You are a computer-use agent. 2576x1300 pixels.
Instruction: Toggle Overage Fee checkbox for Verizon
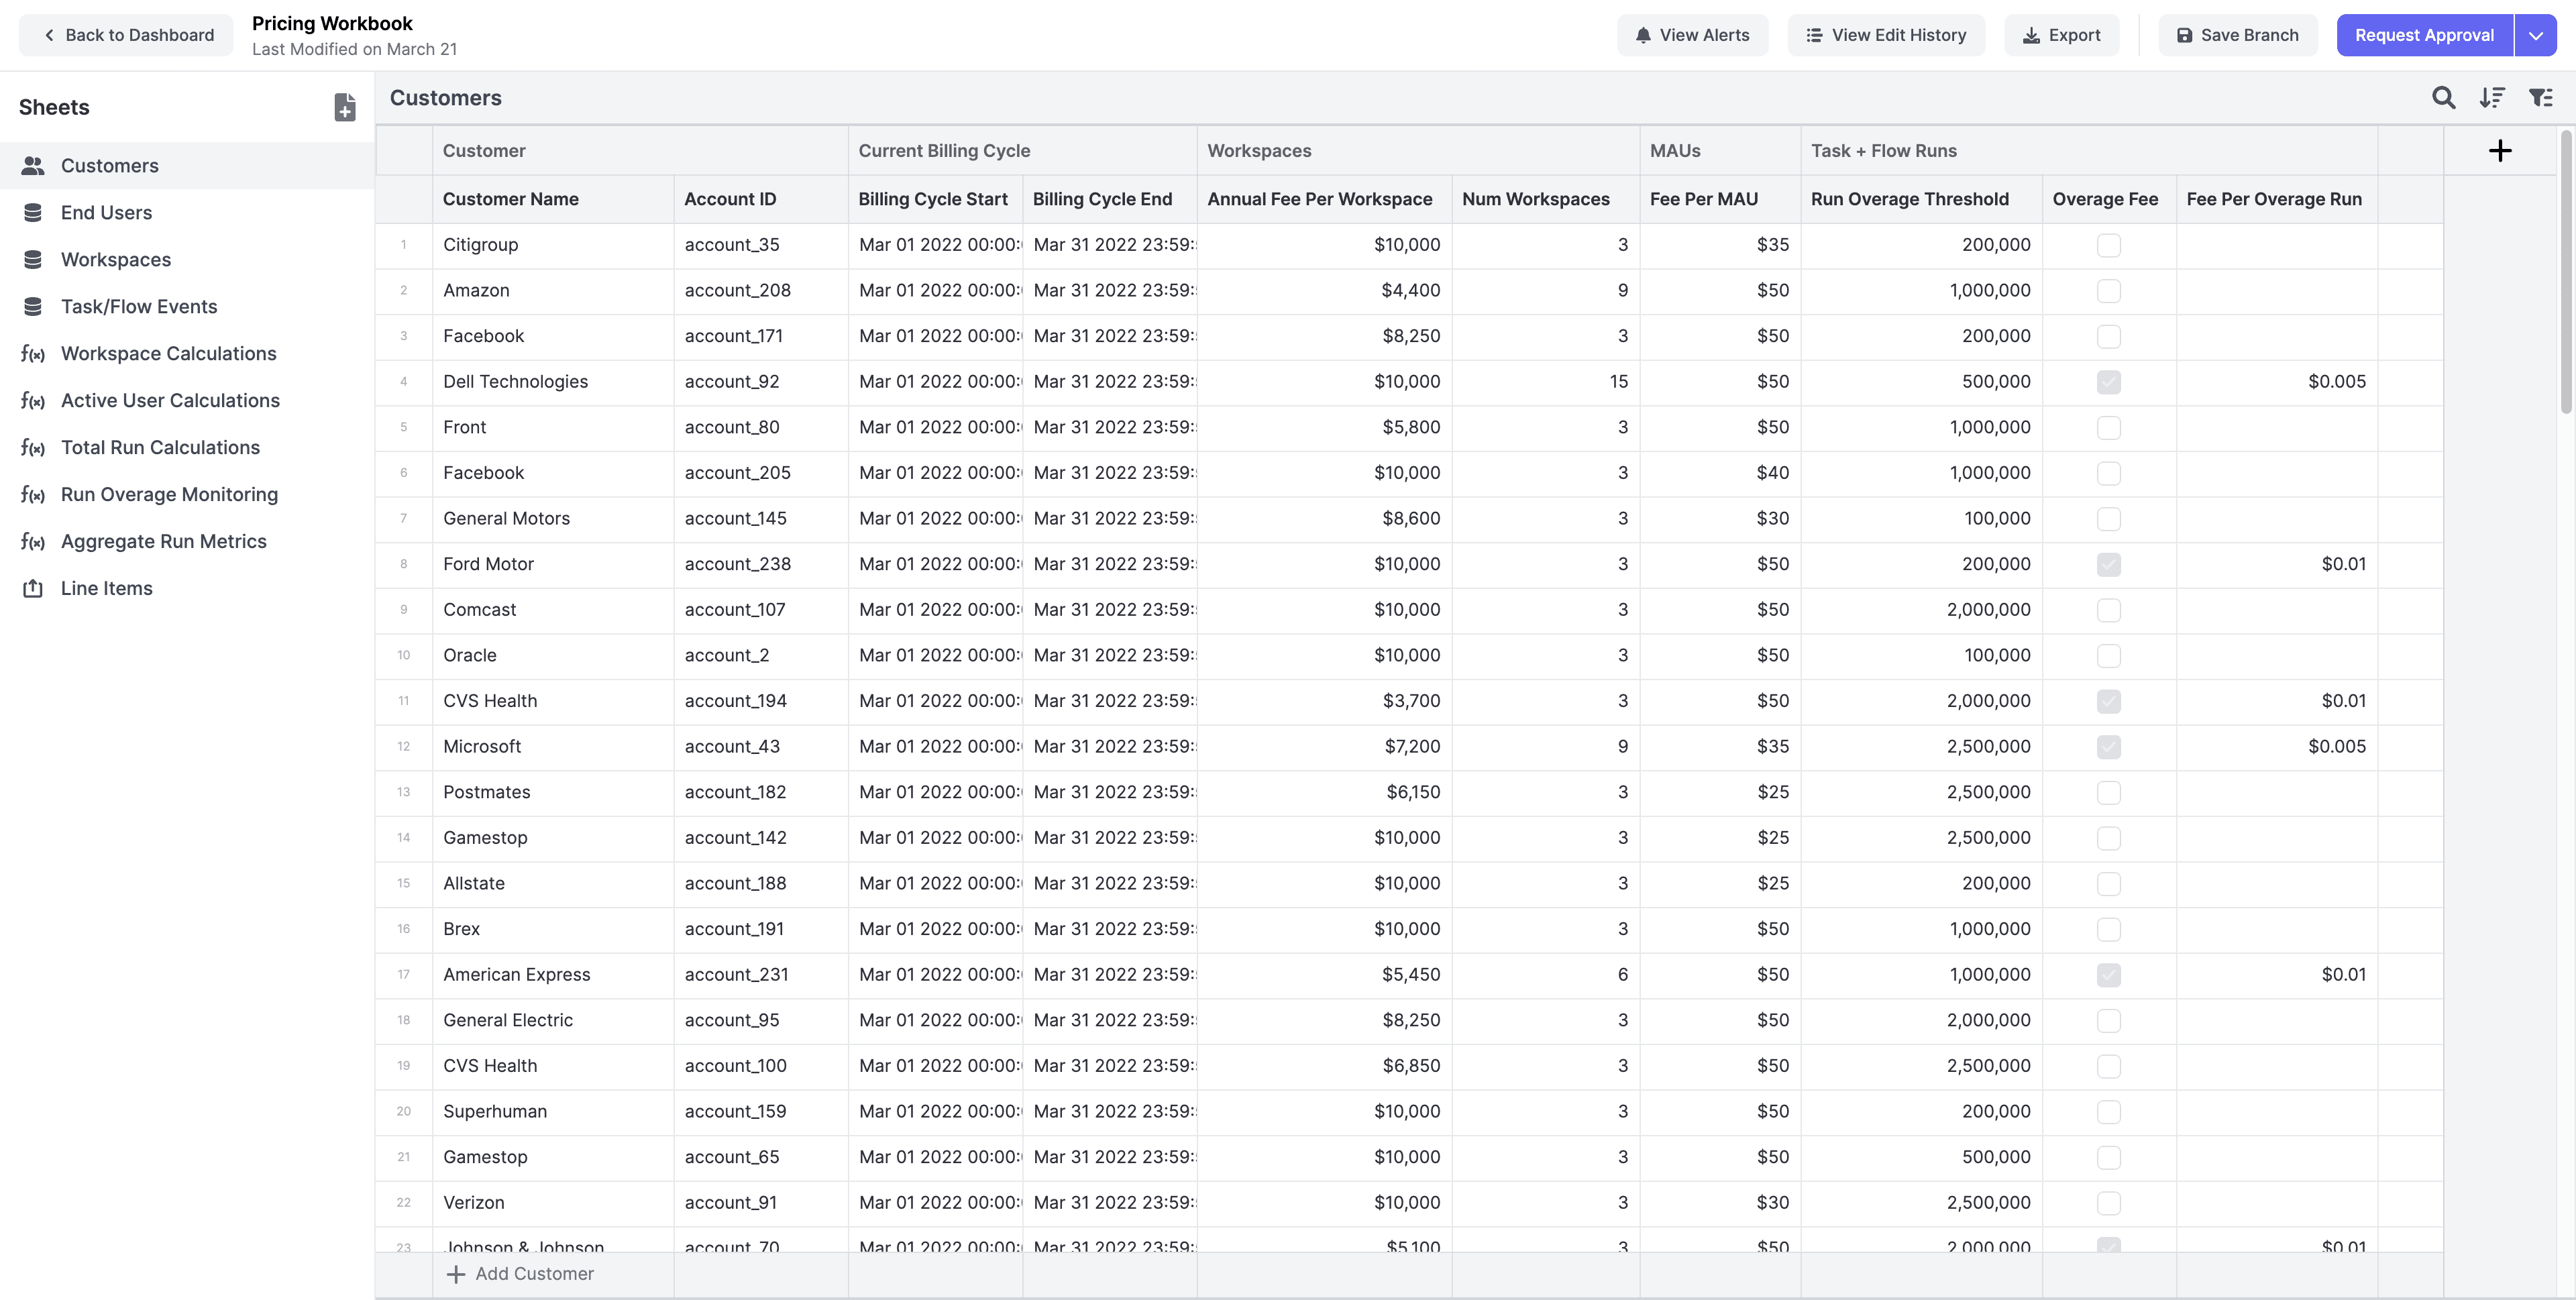click(2109, 1203)
